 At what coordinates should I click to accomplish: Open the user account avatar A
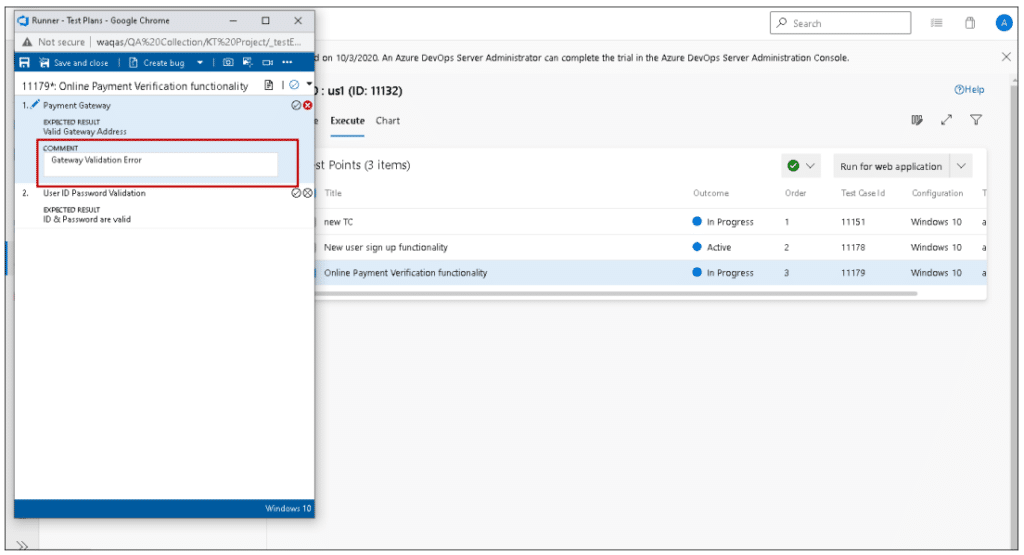pos(1004,23)
